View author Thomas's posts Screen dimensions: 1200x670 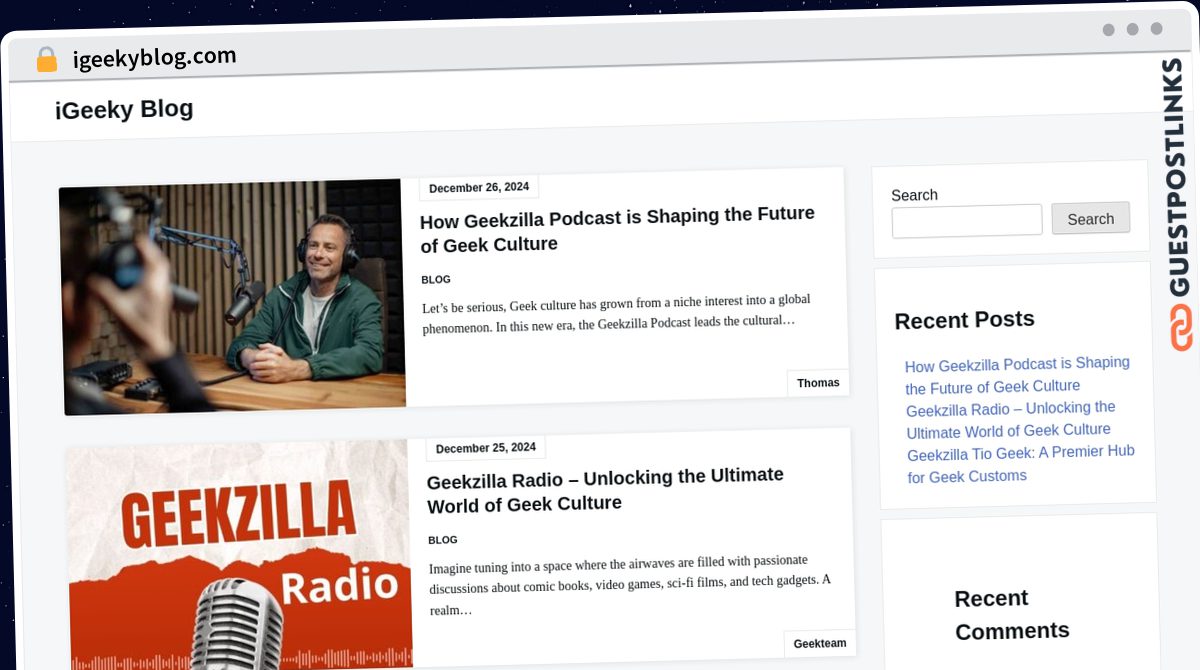(818, 383)
